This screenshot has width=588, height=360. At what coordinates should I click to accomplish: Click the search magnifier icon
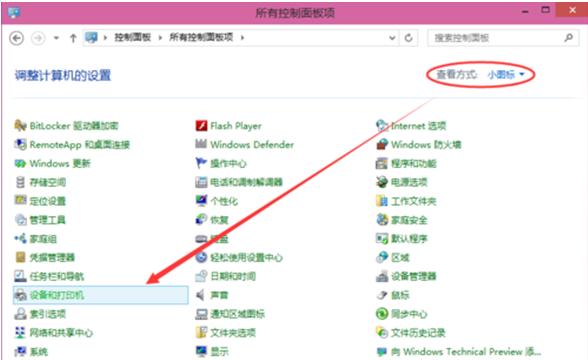tap(568, 38)
